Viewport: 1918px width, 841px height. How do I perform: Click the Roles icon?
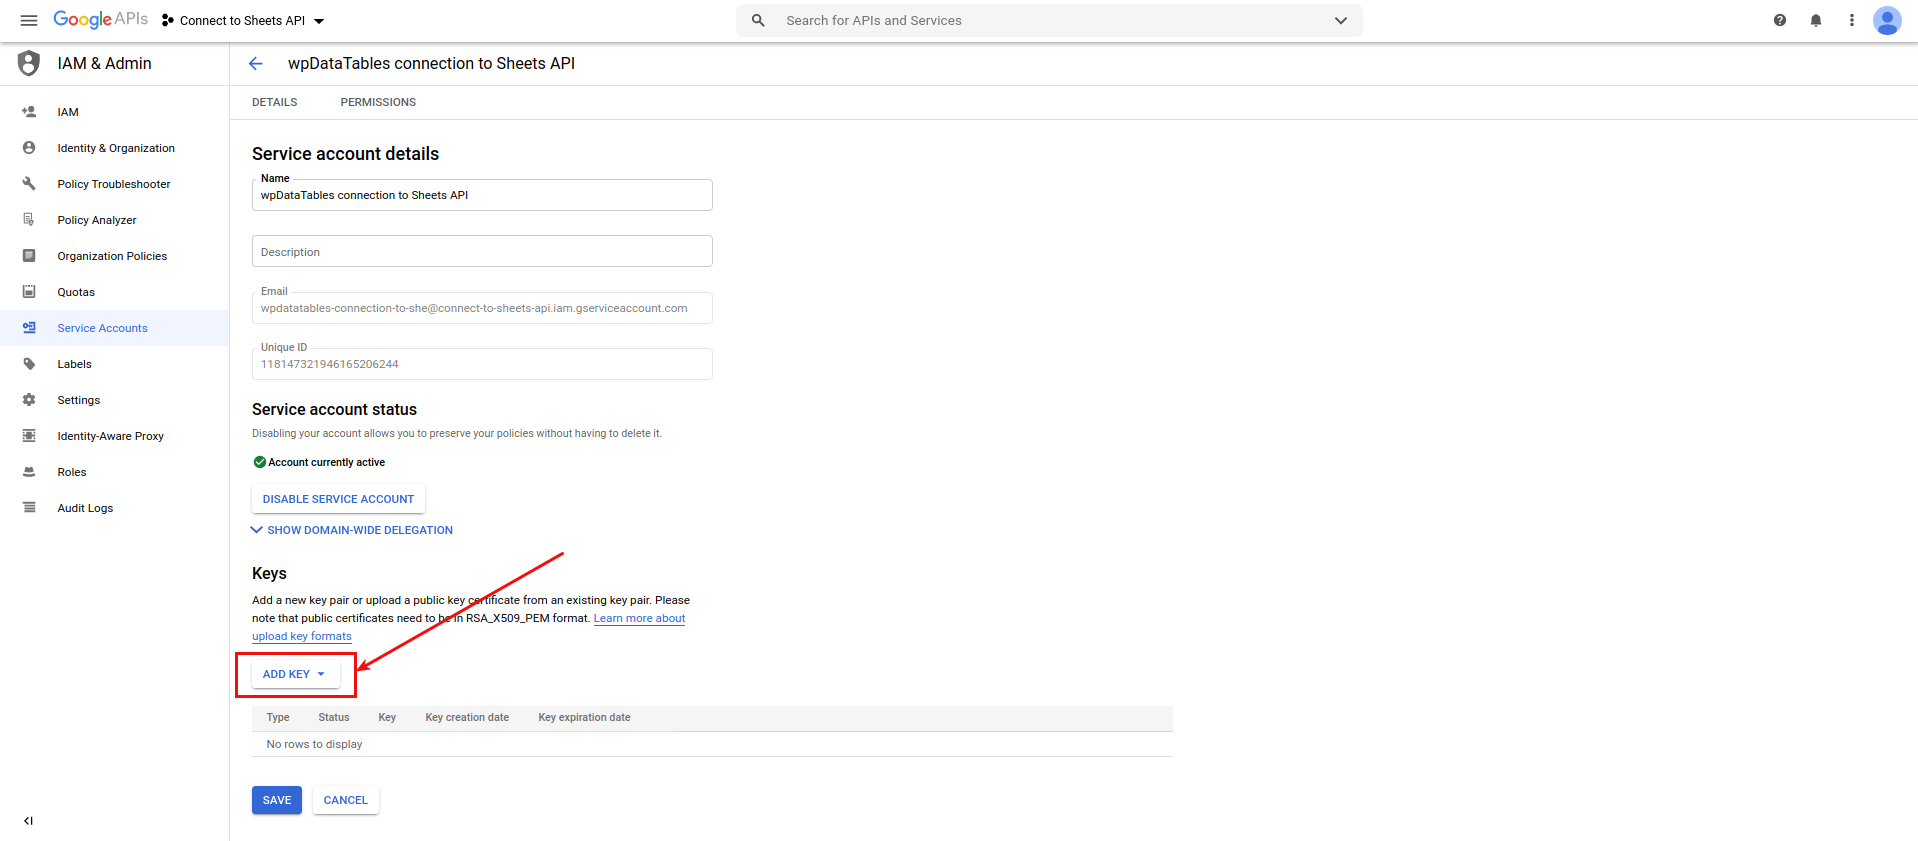[29, 472]
